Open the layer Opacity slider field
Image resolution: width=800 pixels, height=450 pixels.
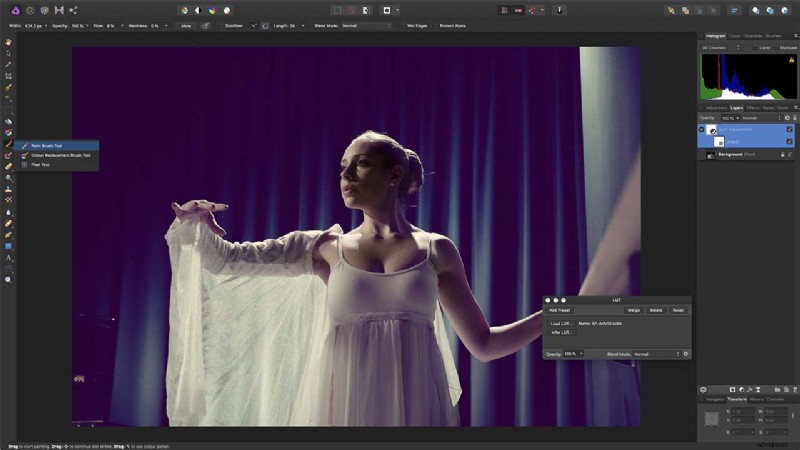tap(730, 118)
